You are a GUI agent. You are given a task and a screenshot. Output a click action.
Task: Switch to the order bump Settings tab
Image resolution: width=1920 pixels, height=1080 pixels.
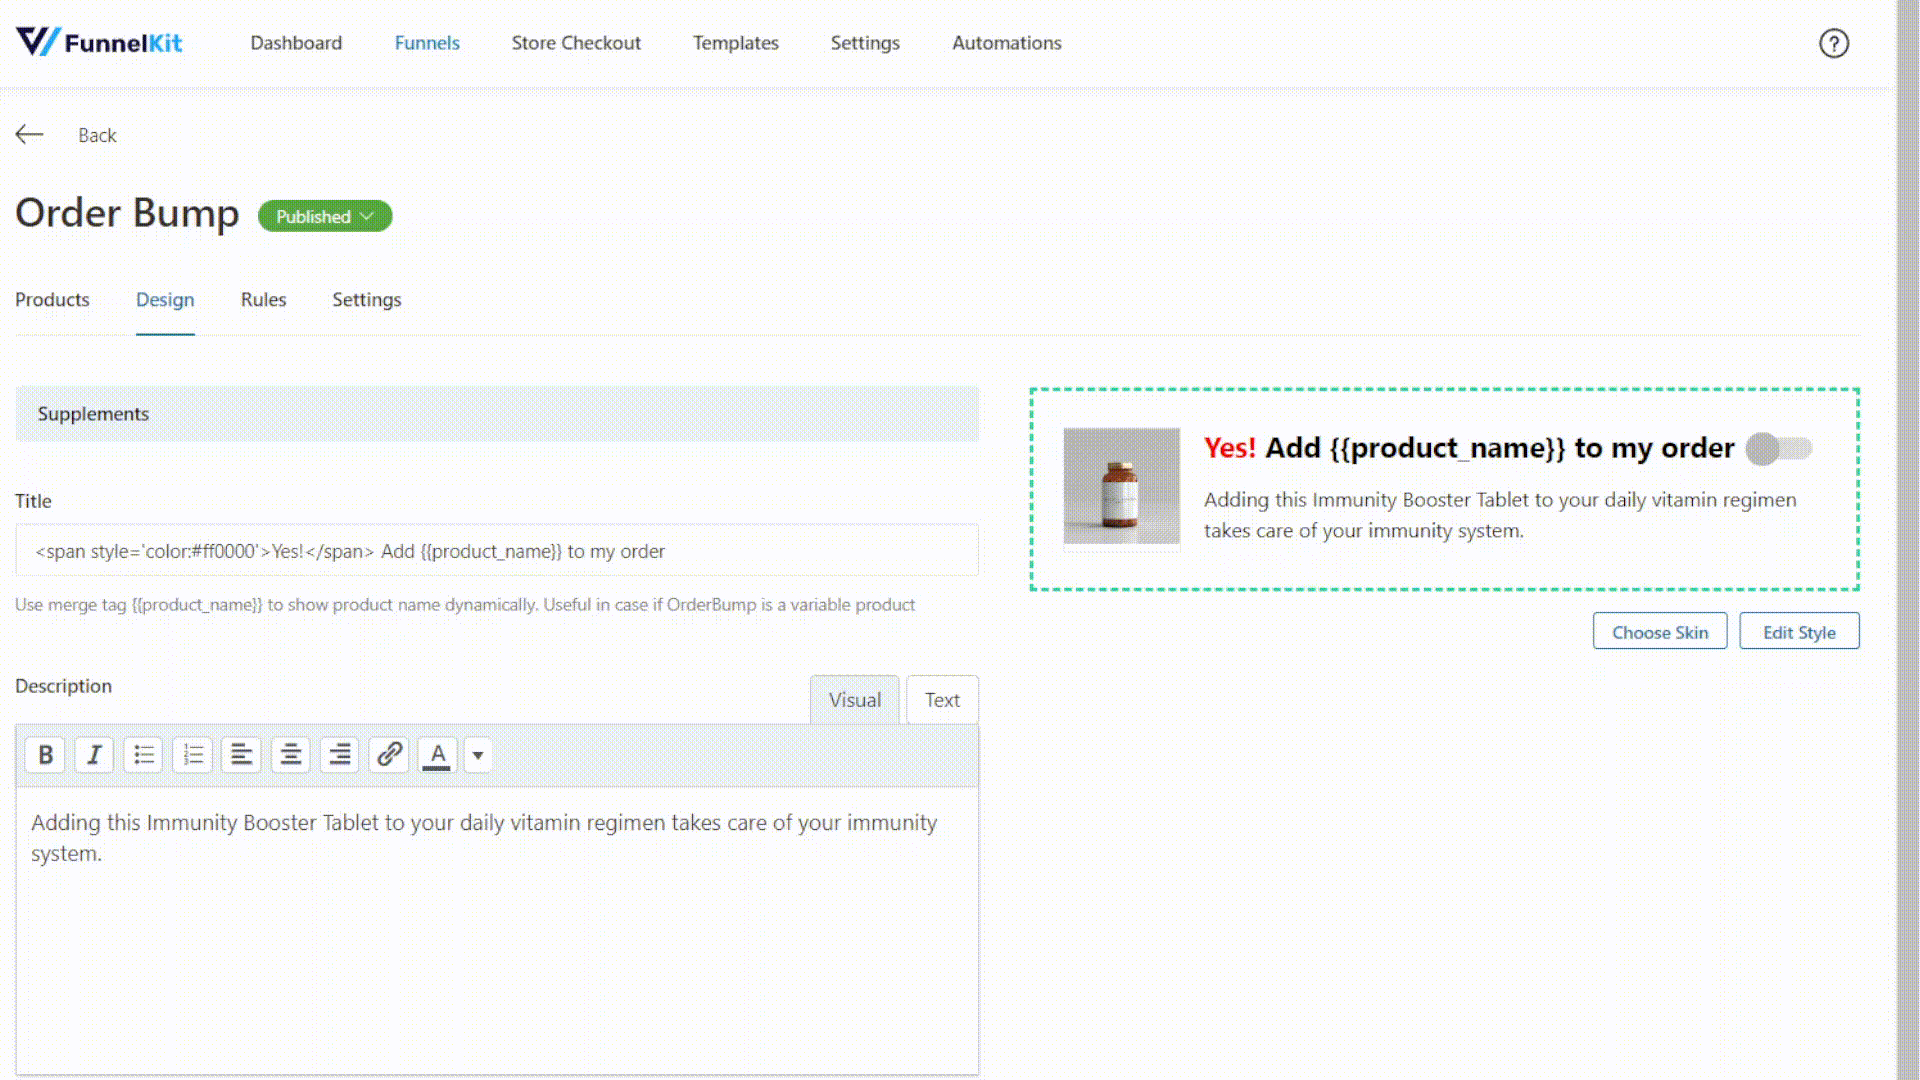pyautogui.click(x=366, y=300)
